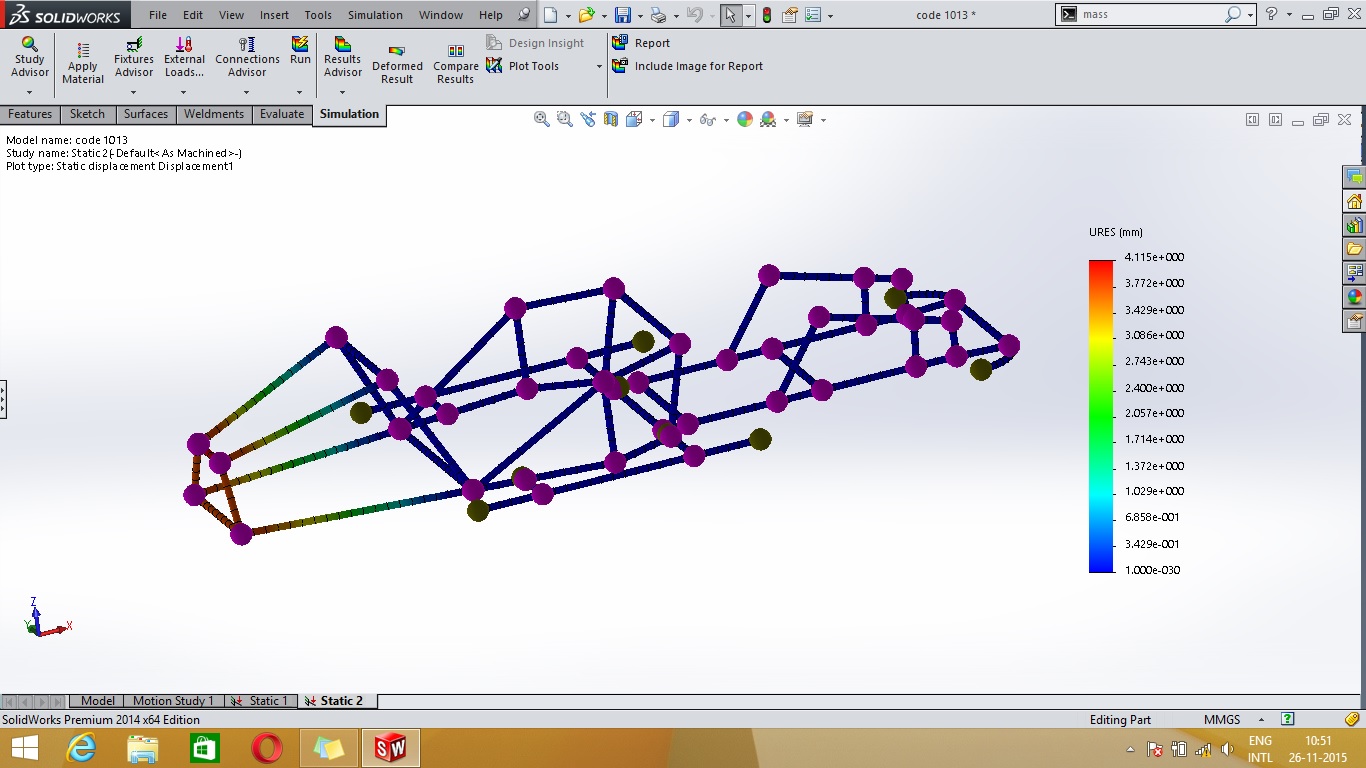
Task: Expand Connections Advisor dropdown arrow
Action: click(247, 93)
